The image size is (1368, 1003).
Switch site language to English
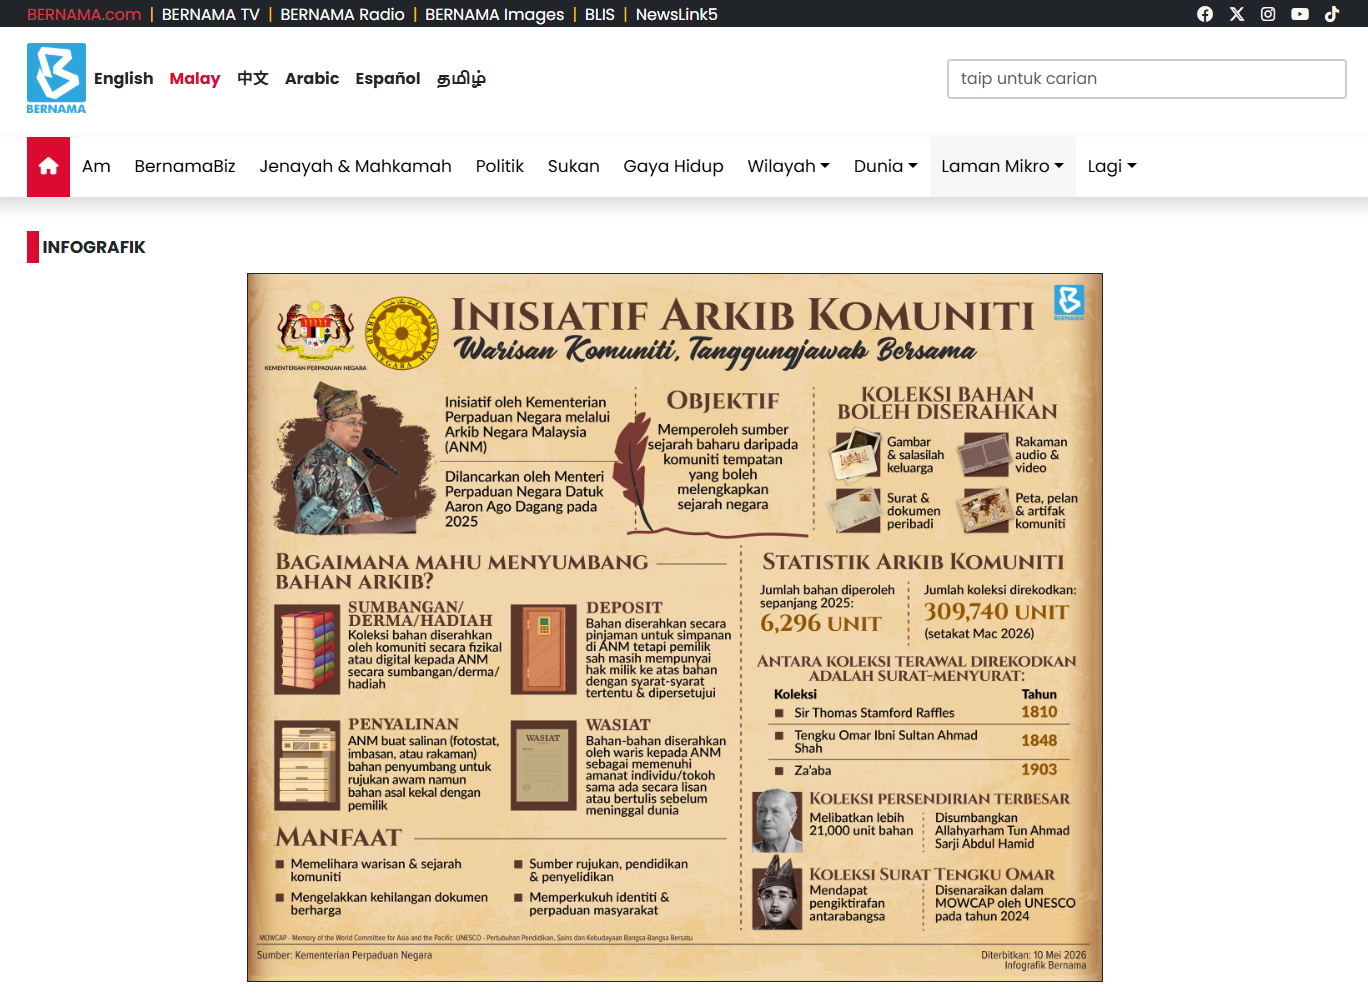point(124,78)
